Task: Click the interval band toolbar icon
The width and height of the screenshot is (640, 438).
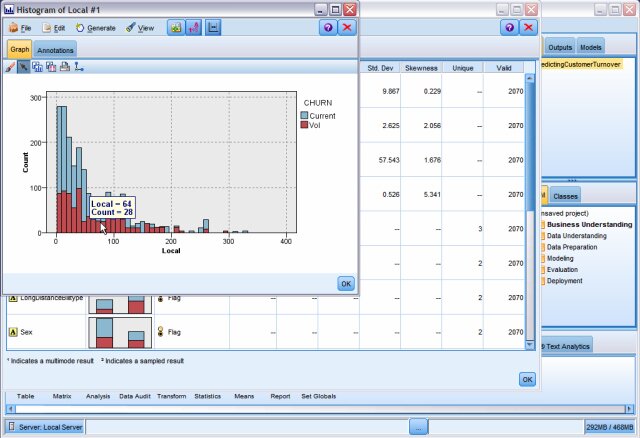Action: 213,28
